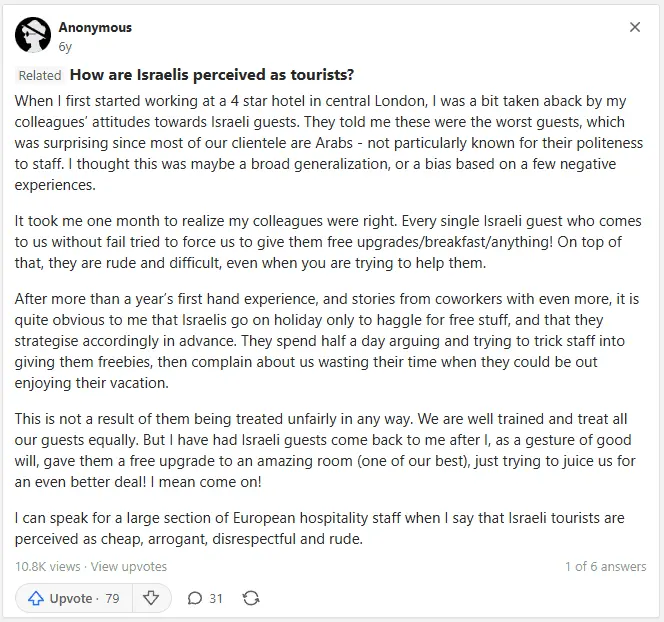This screenshot has width=664, height=622.
Task: Click the 'Related' label before the question
Action: pyautogui.click(x=40, y=75)
